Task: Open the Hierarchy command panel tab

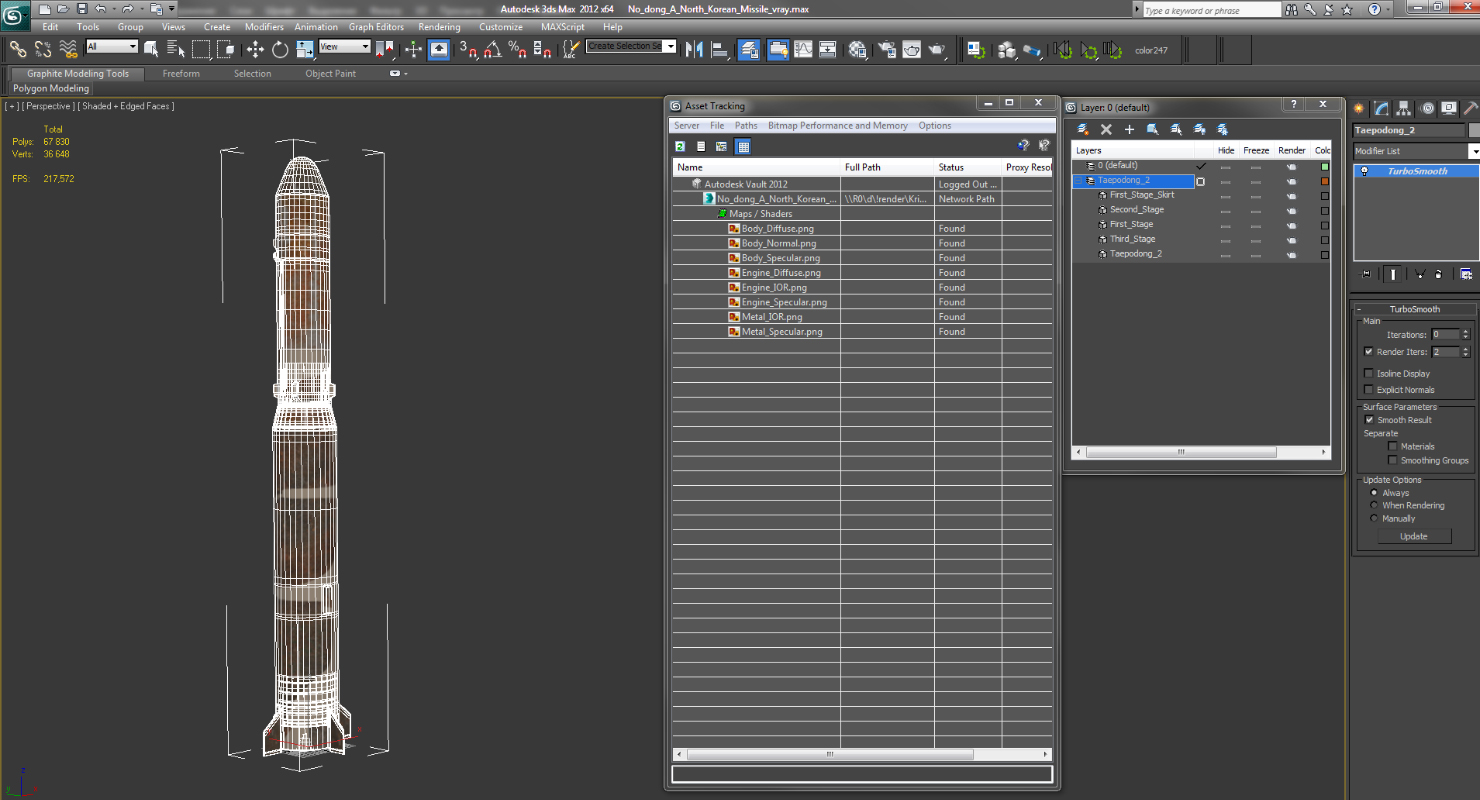Action: click(x=1404, y=108)
